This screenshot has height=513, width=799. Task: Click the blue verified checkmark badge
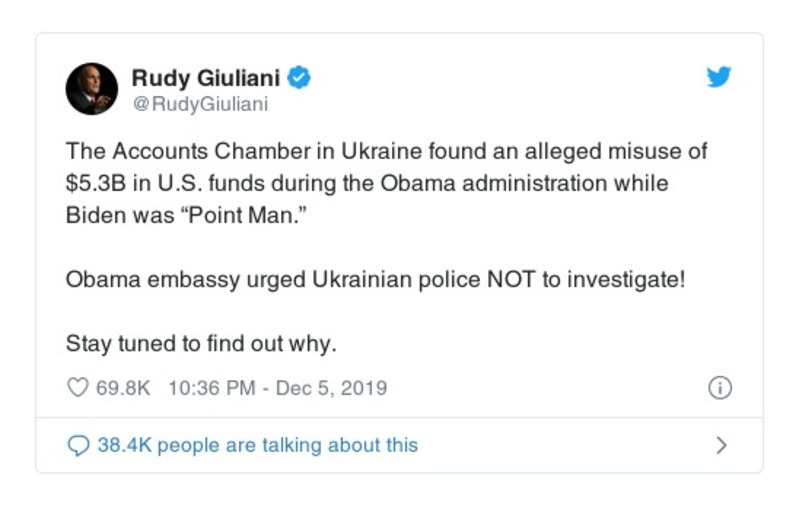click(x=298, y=76)
